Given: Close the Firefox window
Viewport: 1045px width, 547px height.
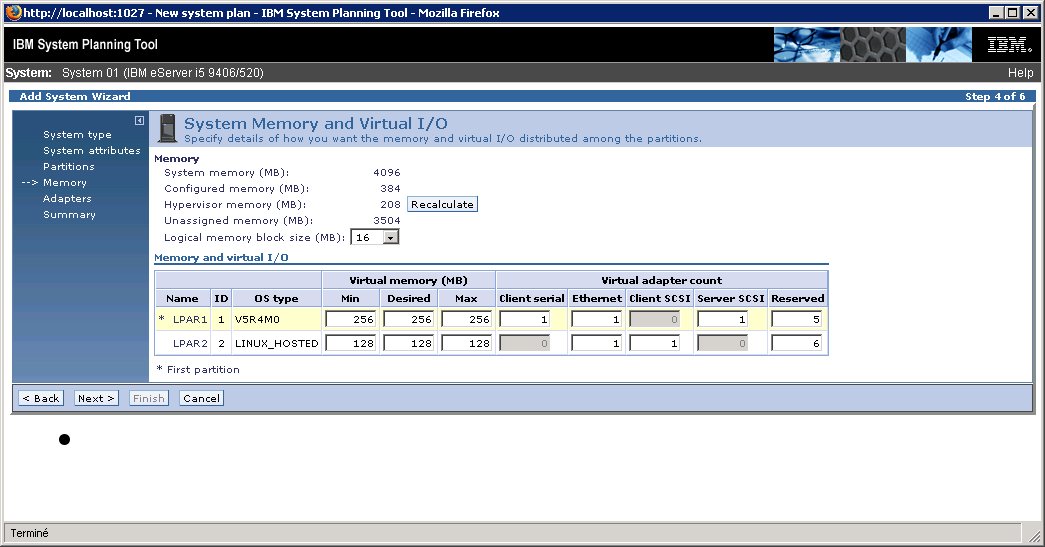Looking at the screenshot, I should click(1030, 13).
